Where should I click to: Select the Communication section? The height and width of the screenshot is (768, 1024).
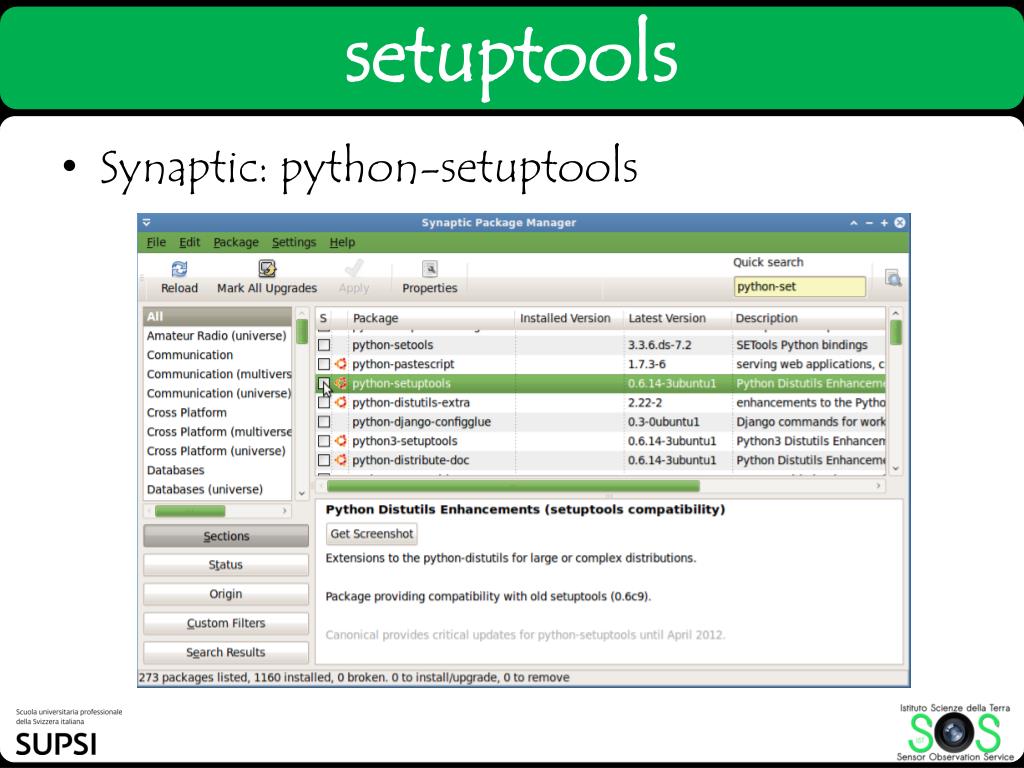(217, 355)
